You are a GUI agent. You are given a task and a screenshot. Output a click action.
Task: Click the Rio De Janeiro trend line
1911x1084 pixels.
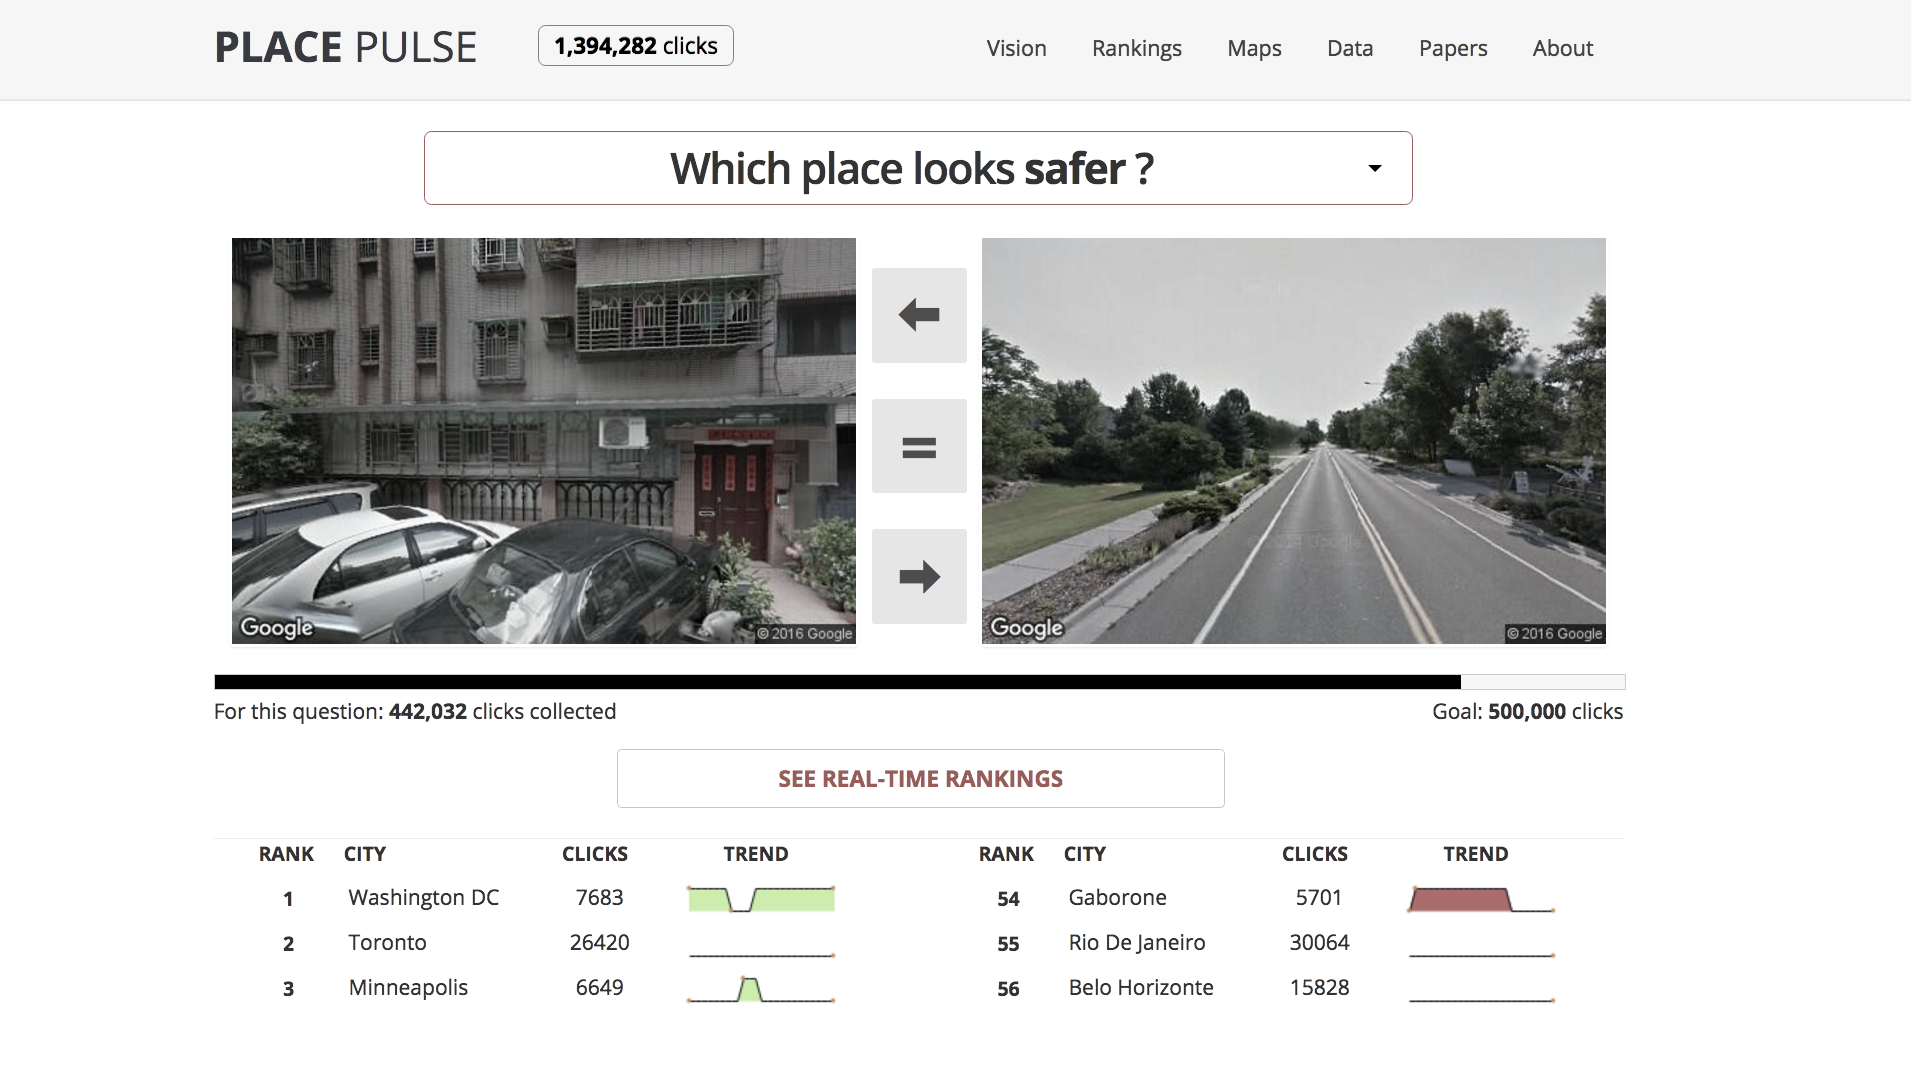point(1481,955)
